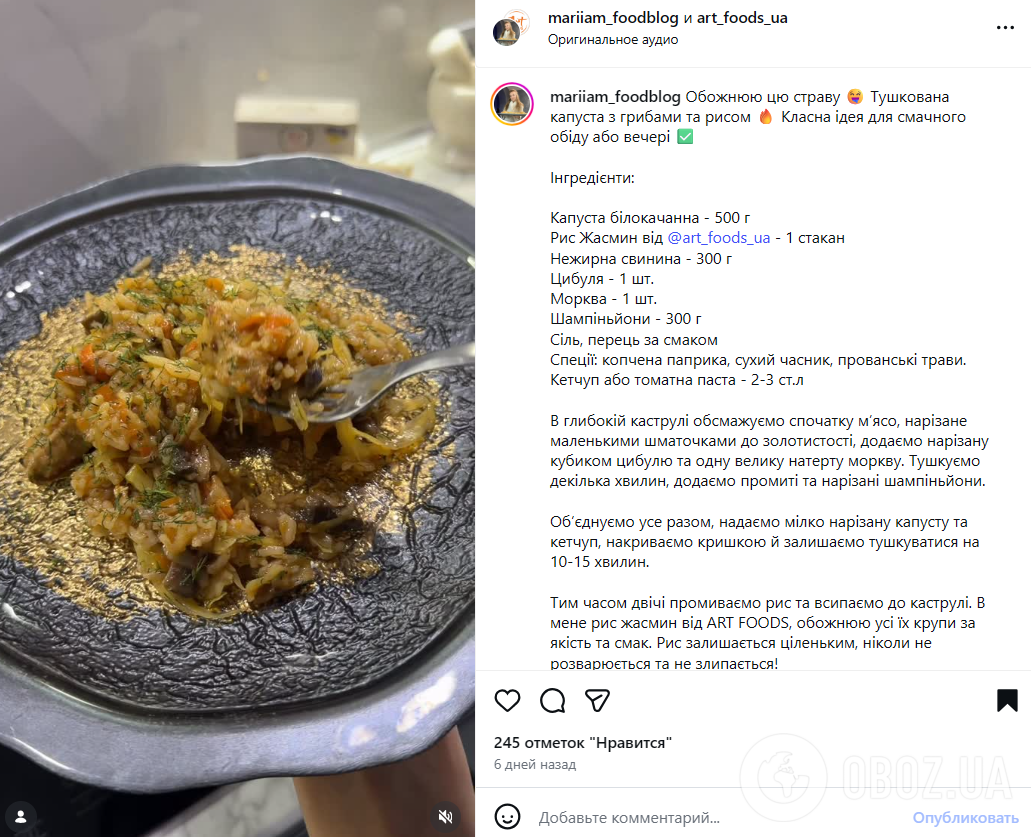Viewport: 1031px width, 837px height.
Task: Unmute the video sound
Action: pos(447,815)
